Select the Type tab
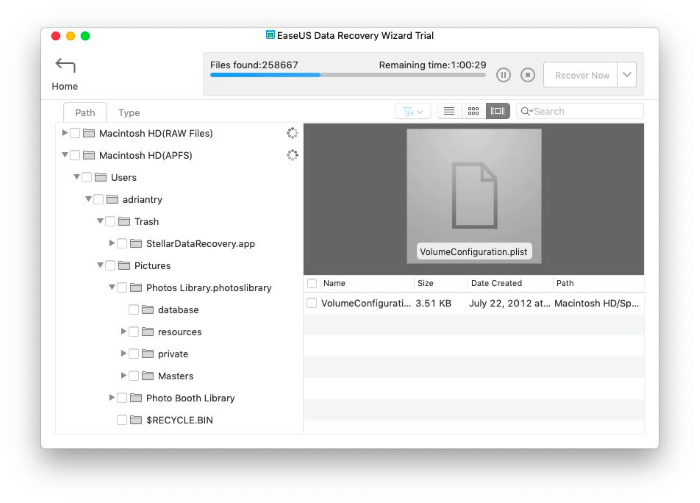This screenshot has width=700, height=503. (x=129, y=112)
